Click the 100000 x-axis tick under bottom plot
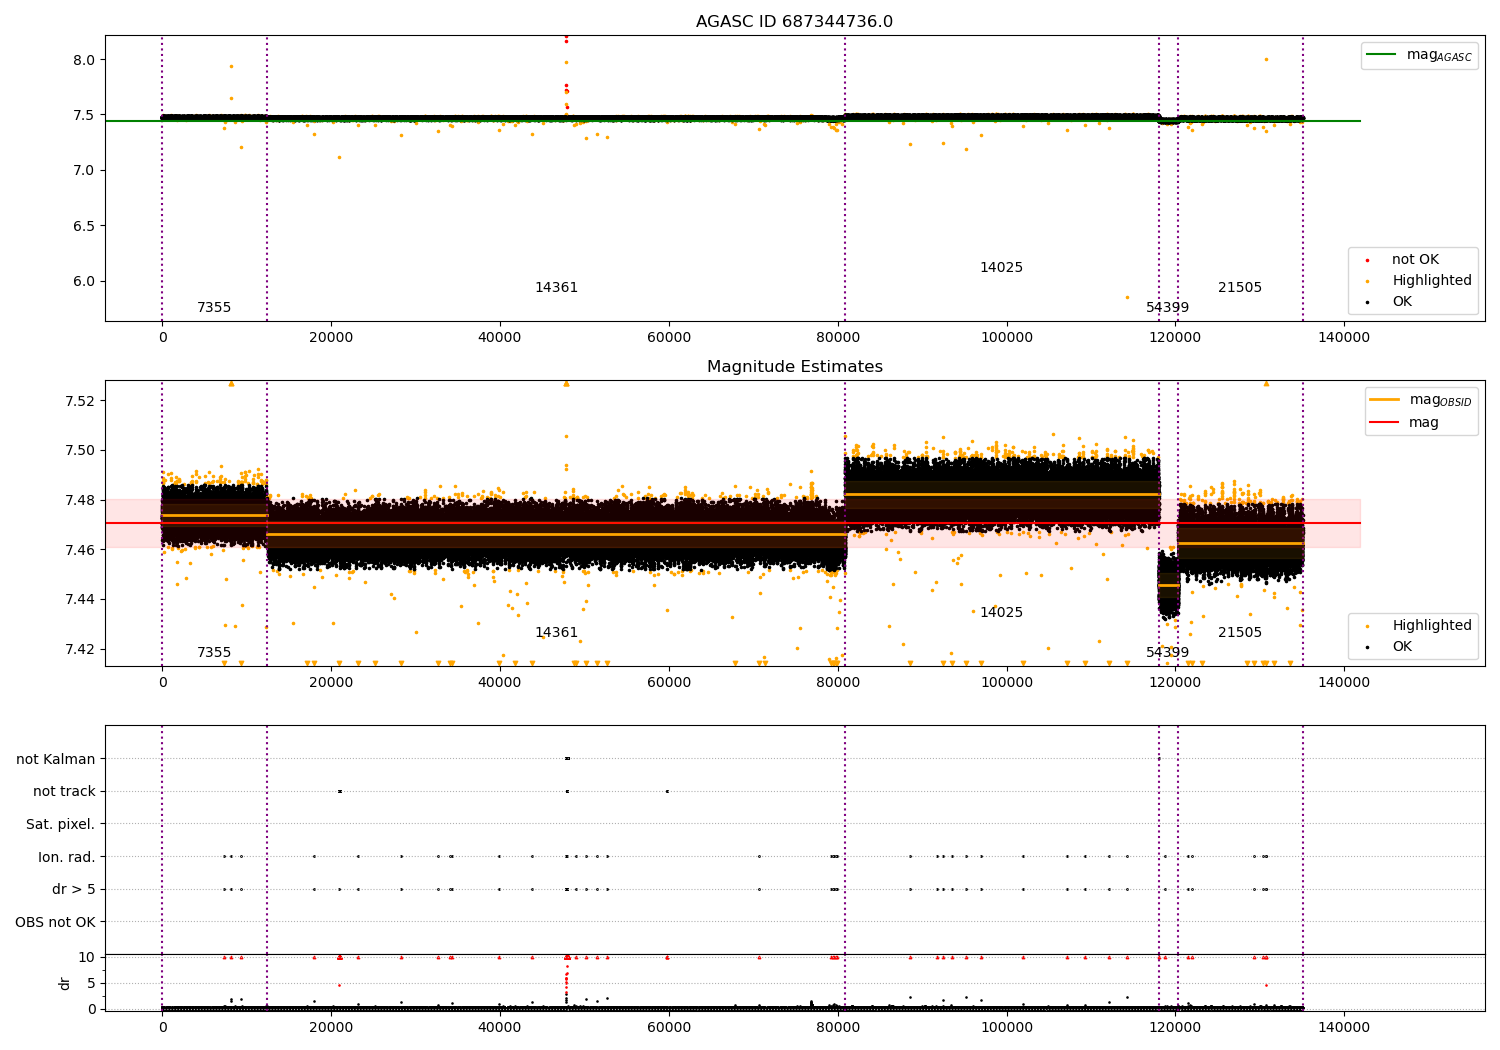The image size is (1500, 1050). 1007,1027
